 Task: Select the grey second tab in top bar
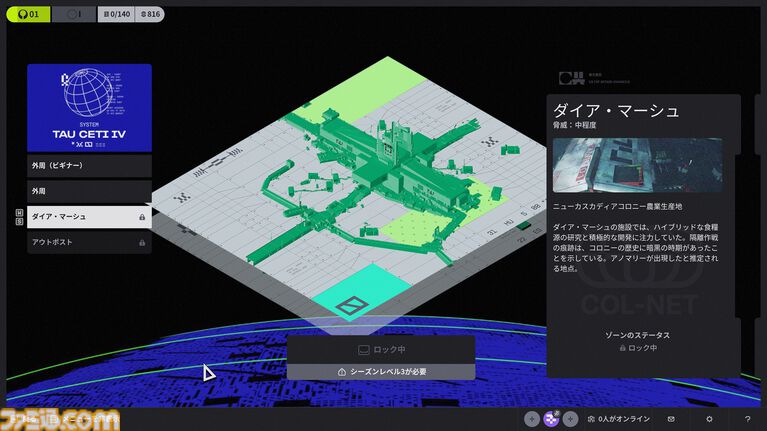(x=72, y=14)
